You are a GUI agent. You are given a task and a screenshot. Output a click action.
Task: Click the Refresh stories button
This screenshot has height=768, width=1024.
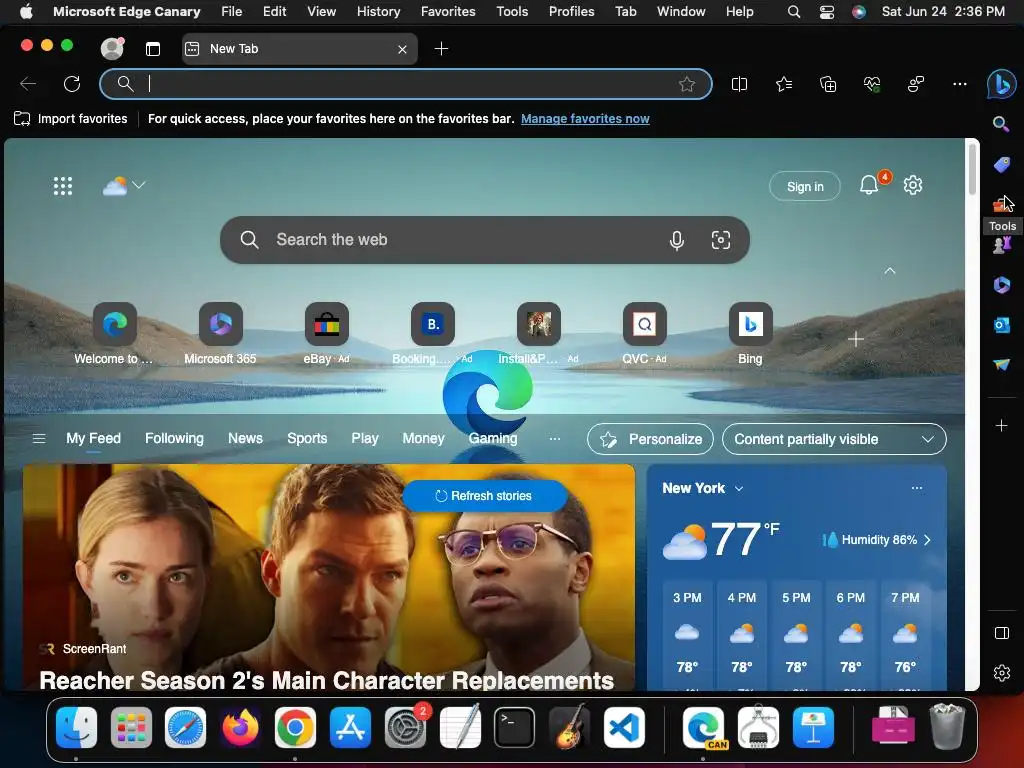click(484, 496)
